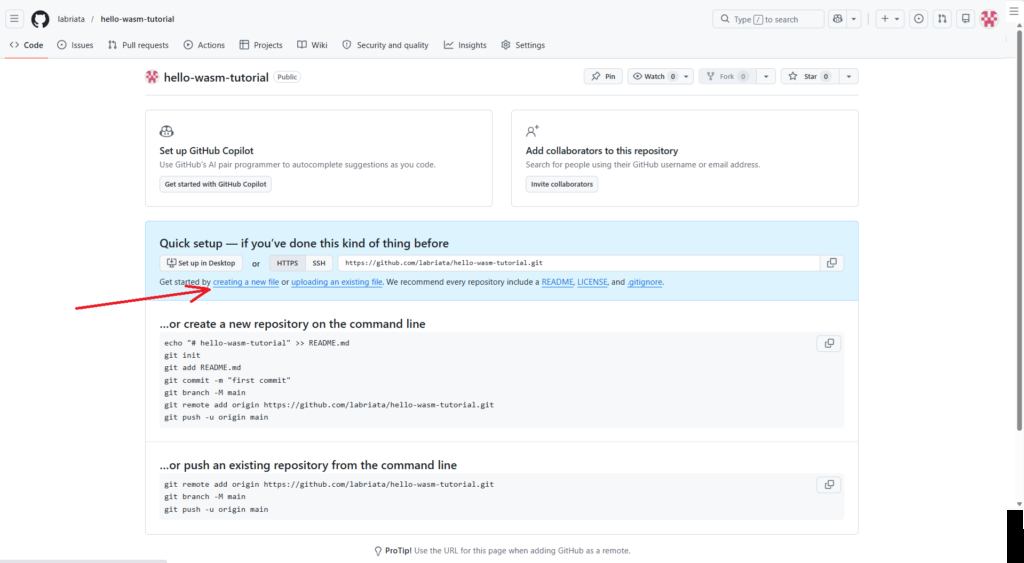Copy the create new repository commands
Screen dimensions: 1024x563
[x=829, y=344]
